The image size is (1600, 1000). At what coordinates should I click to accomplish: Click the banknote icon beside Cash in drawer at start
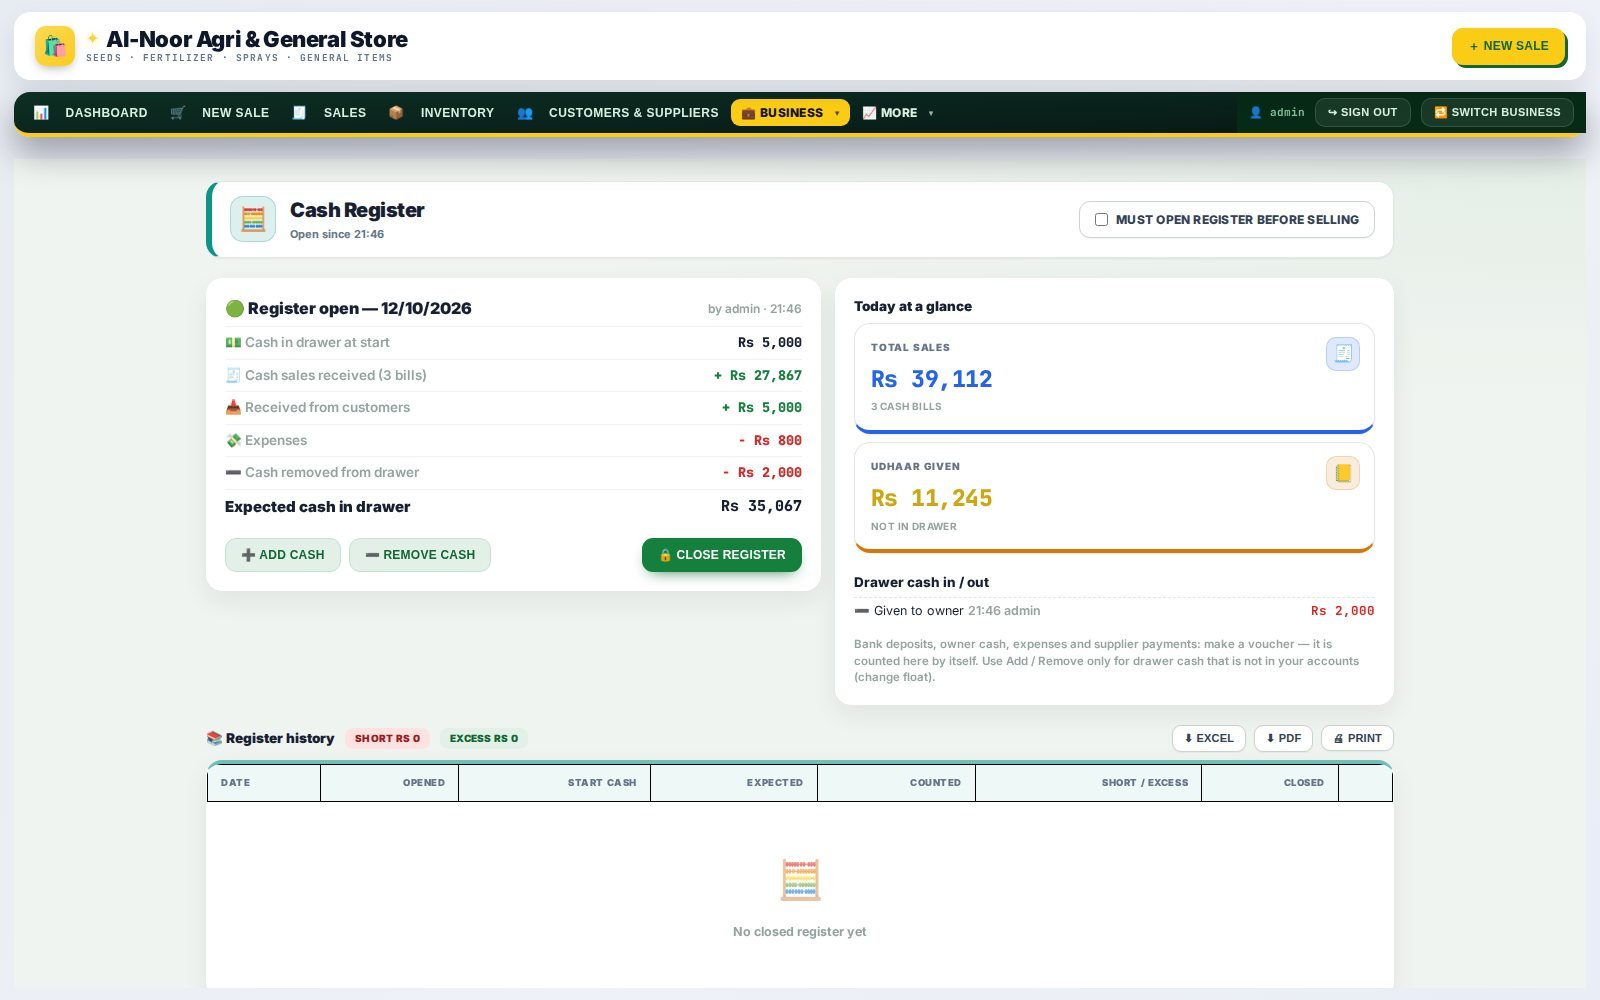233,342
